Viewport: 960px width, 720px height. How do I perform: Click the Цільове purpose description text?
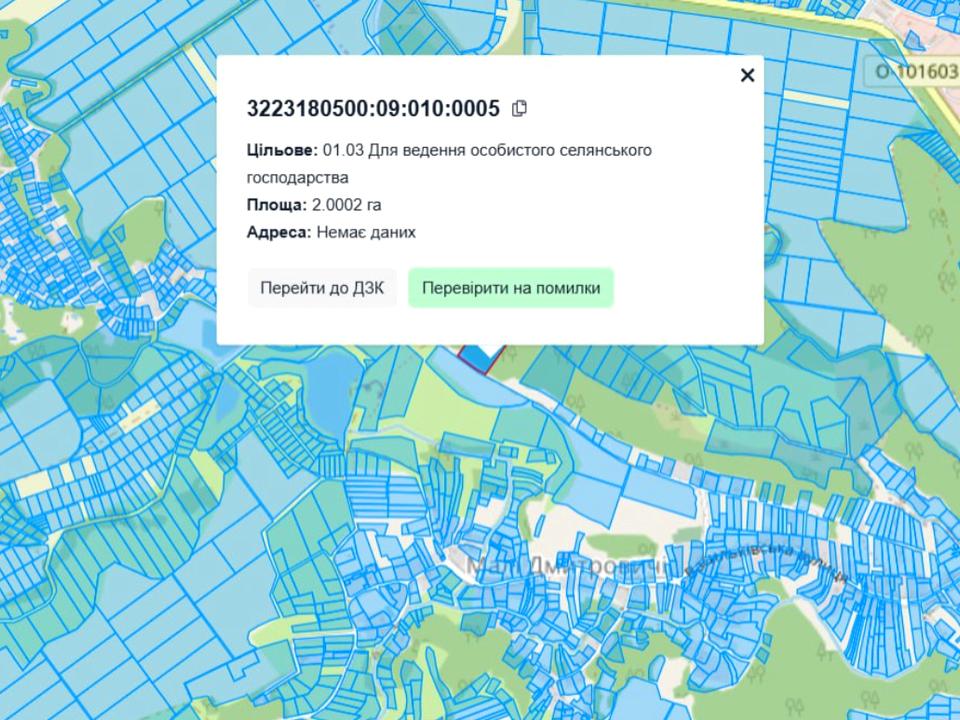tap(449, 163)
